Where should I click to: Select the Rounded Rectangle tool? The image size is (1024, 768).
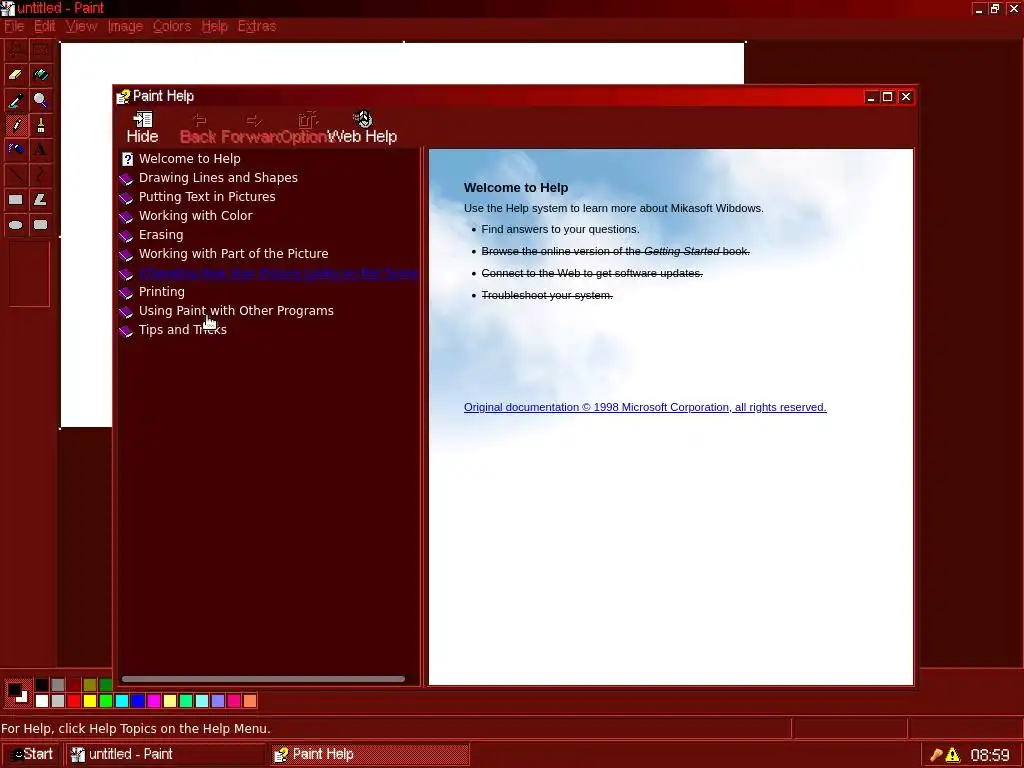point(40,225)
